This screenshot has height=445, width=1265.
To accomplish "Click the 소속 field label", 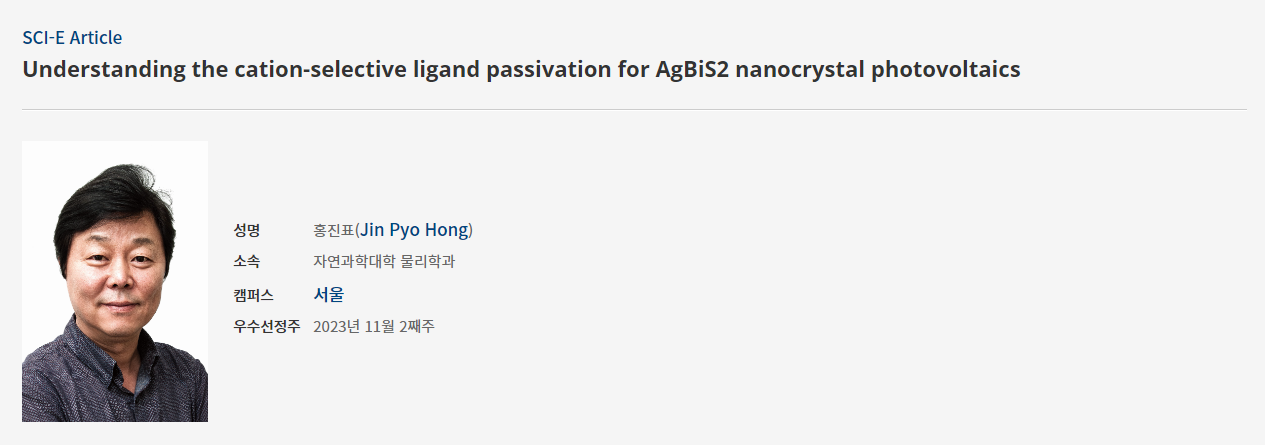I will coord(247,262).
